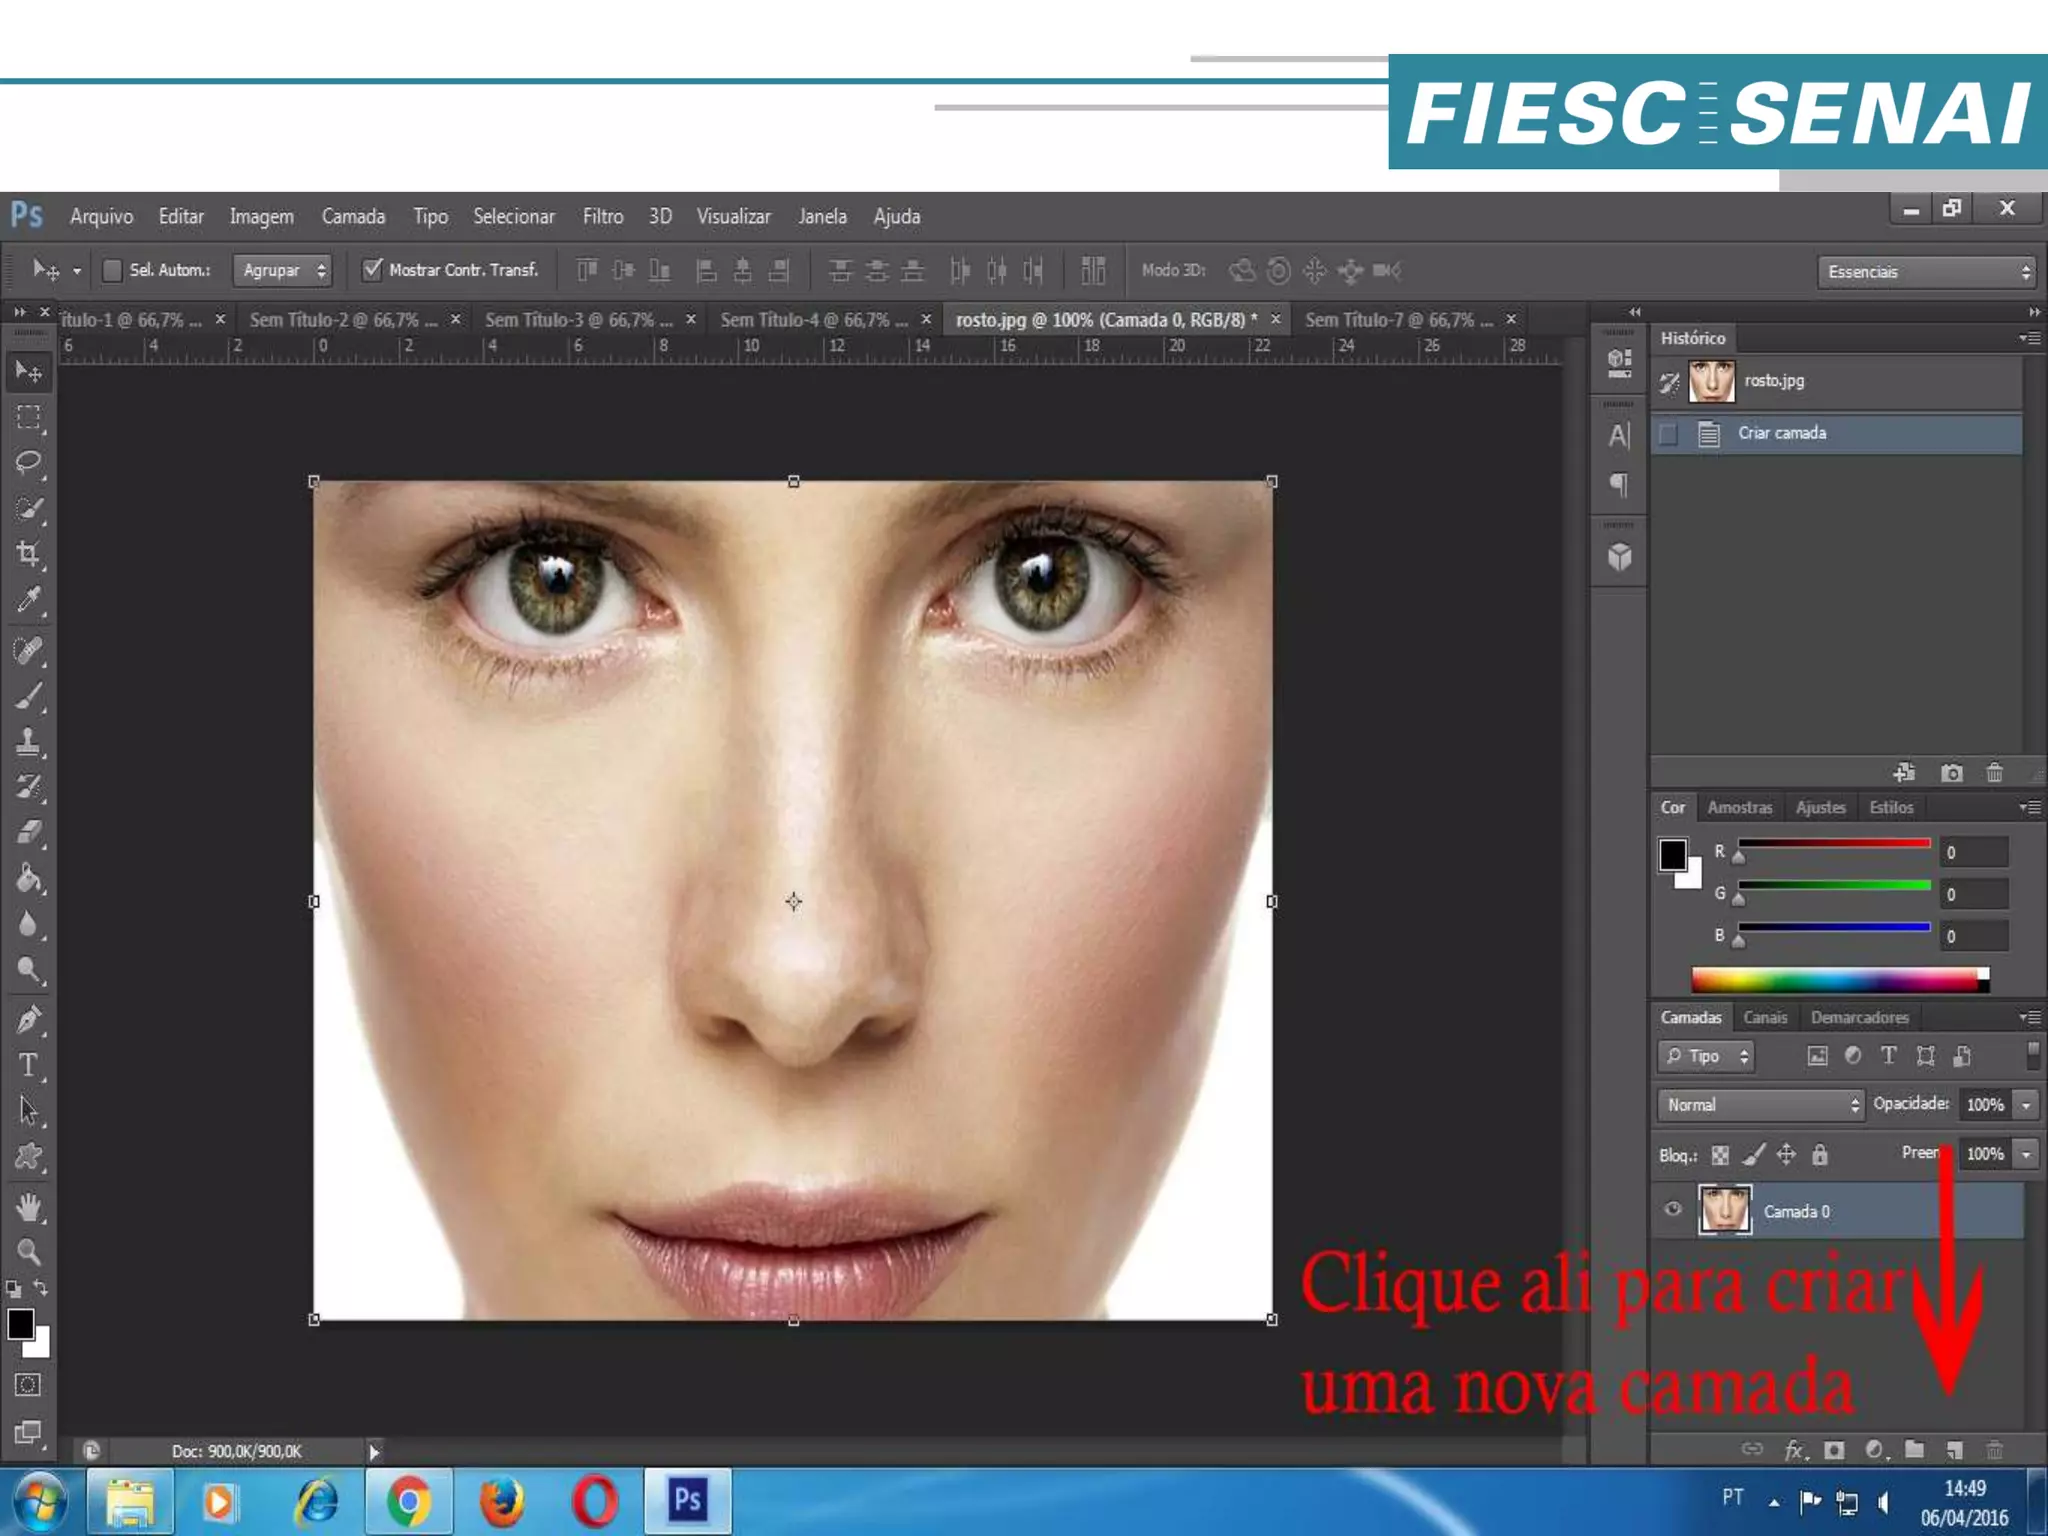Delete layer with trash icon in Layers panel
This screenshot has width=2048, height=1536.
point(1994,1450)
